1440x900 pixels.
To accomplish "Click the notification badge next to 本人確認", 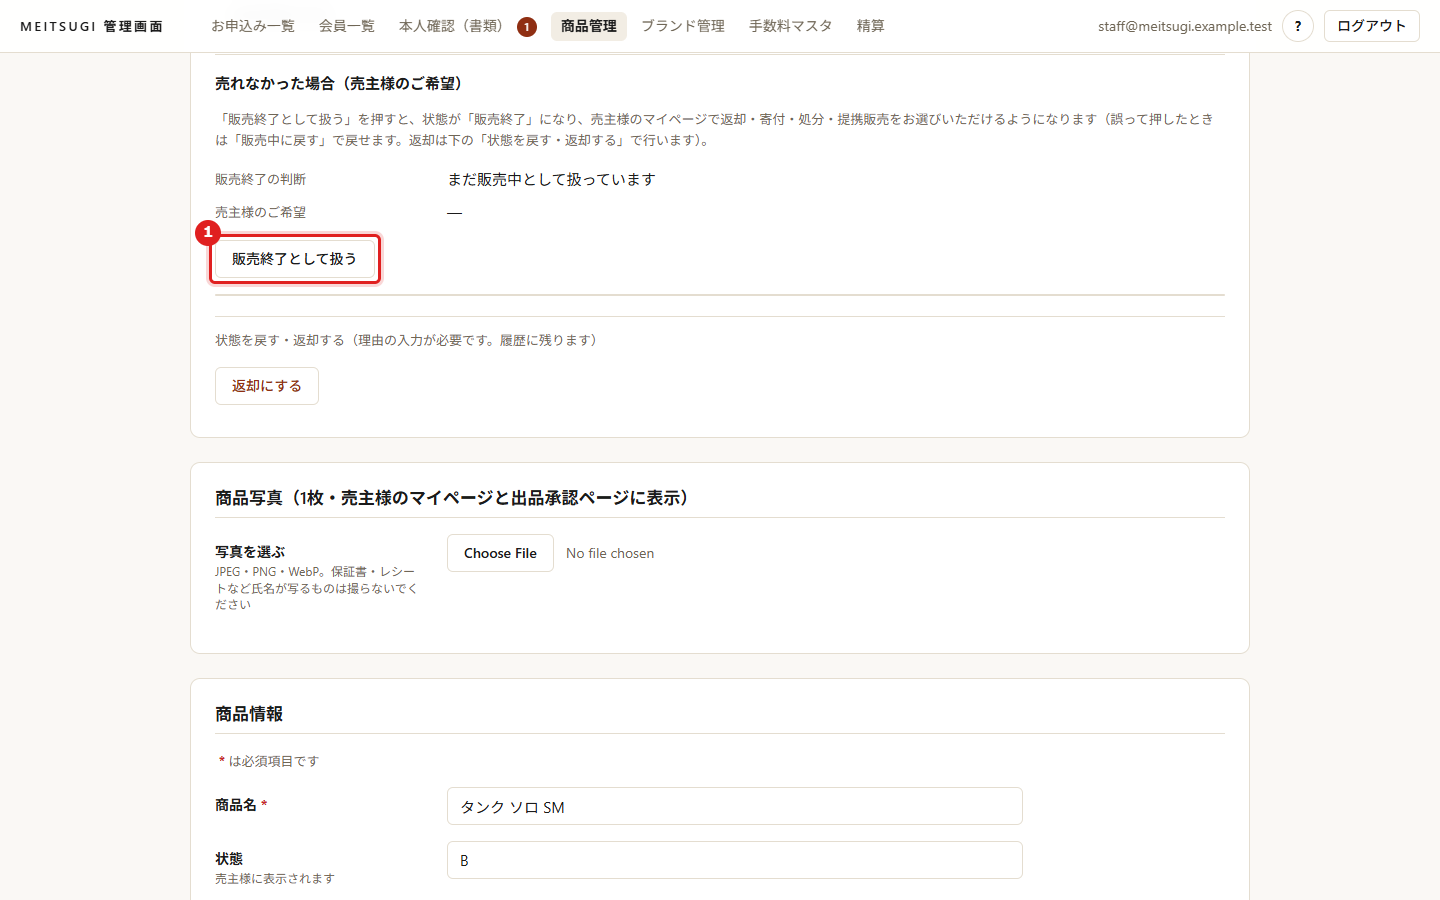I will point(527,27).
